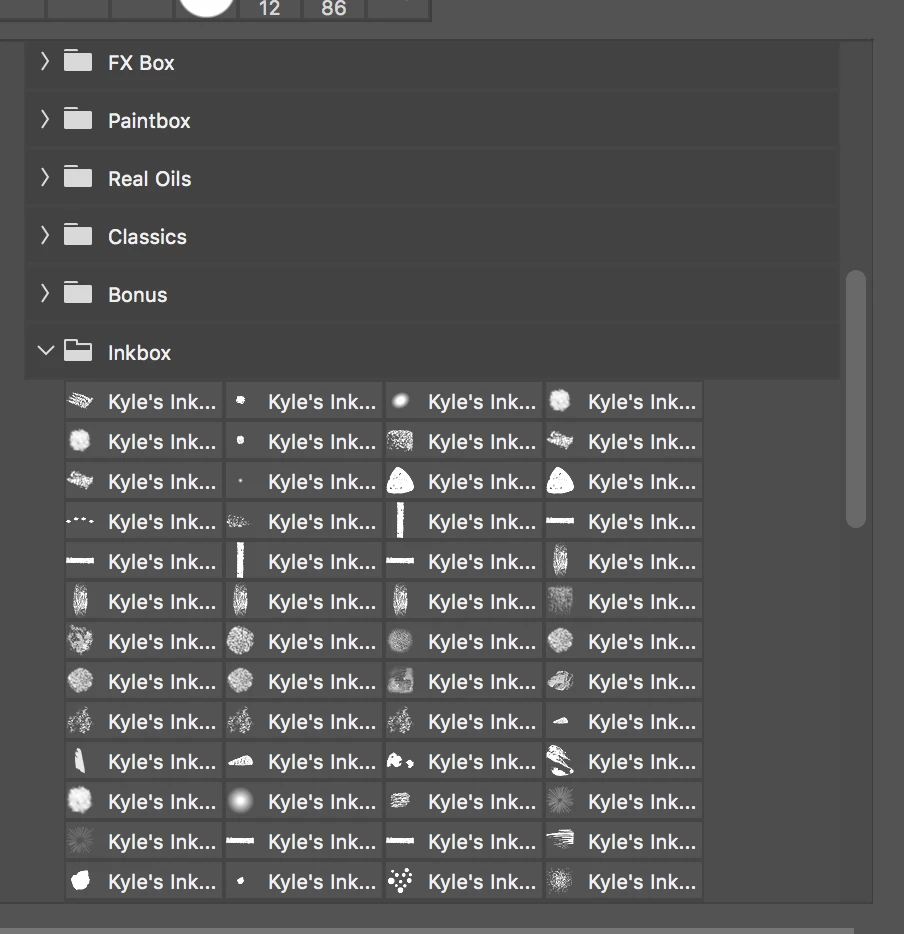The image size is (904, 934).
Task: Expand the Paintbox brush group
Action: coord(45,119)
